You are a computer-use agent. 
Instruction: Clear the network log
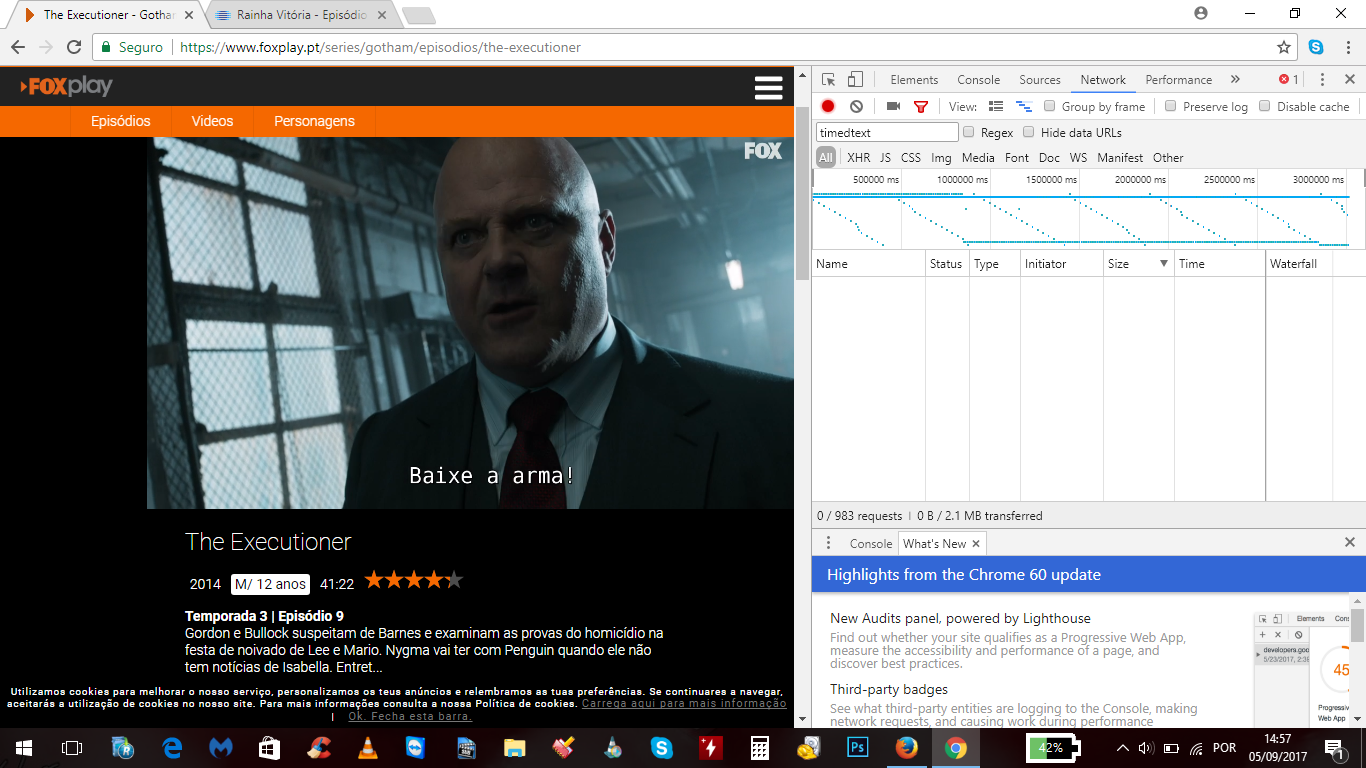tap(856, 106)
